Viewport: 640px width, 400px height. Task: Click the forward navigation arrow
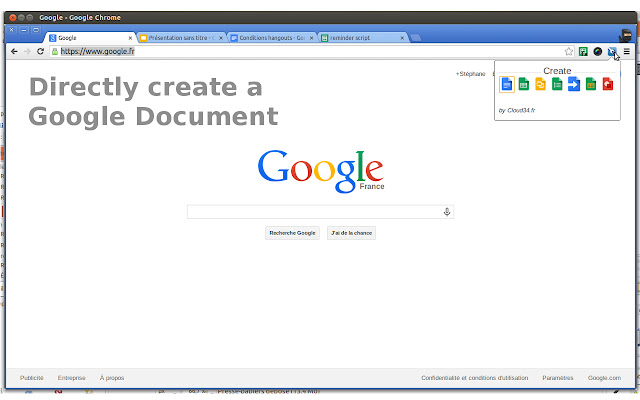(27, 51)
